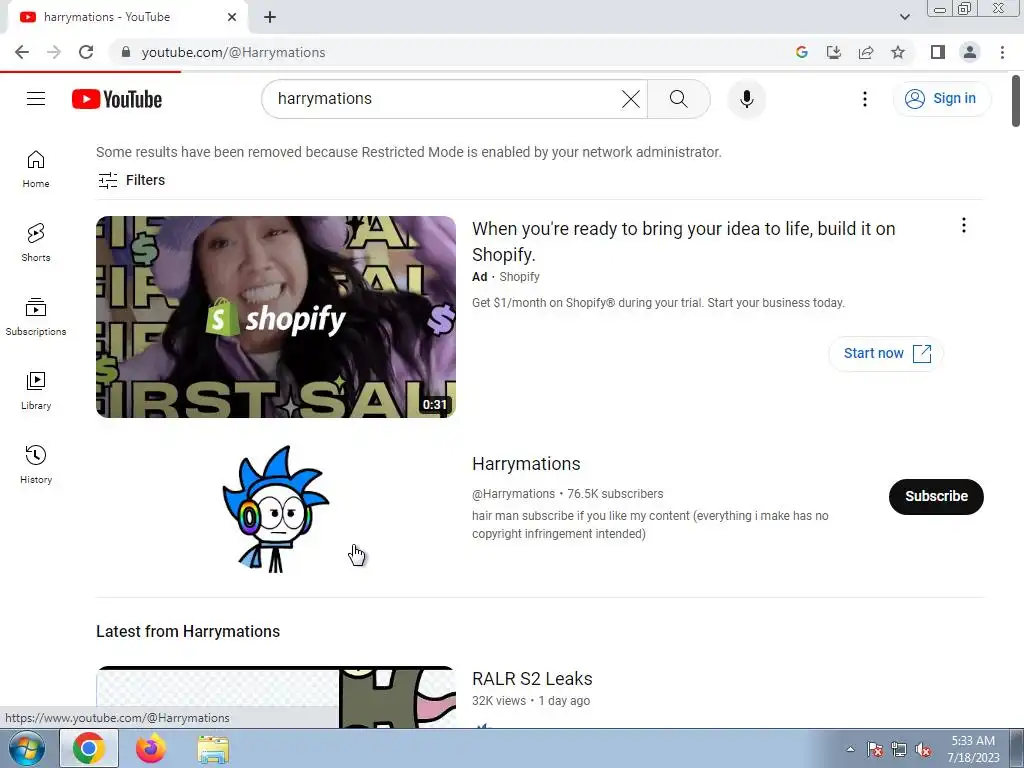Click the Start now Shopify button

pyautogui.click(x=886, y=353)
